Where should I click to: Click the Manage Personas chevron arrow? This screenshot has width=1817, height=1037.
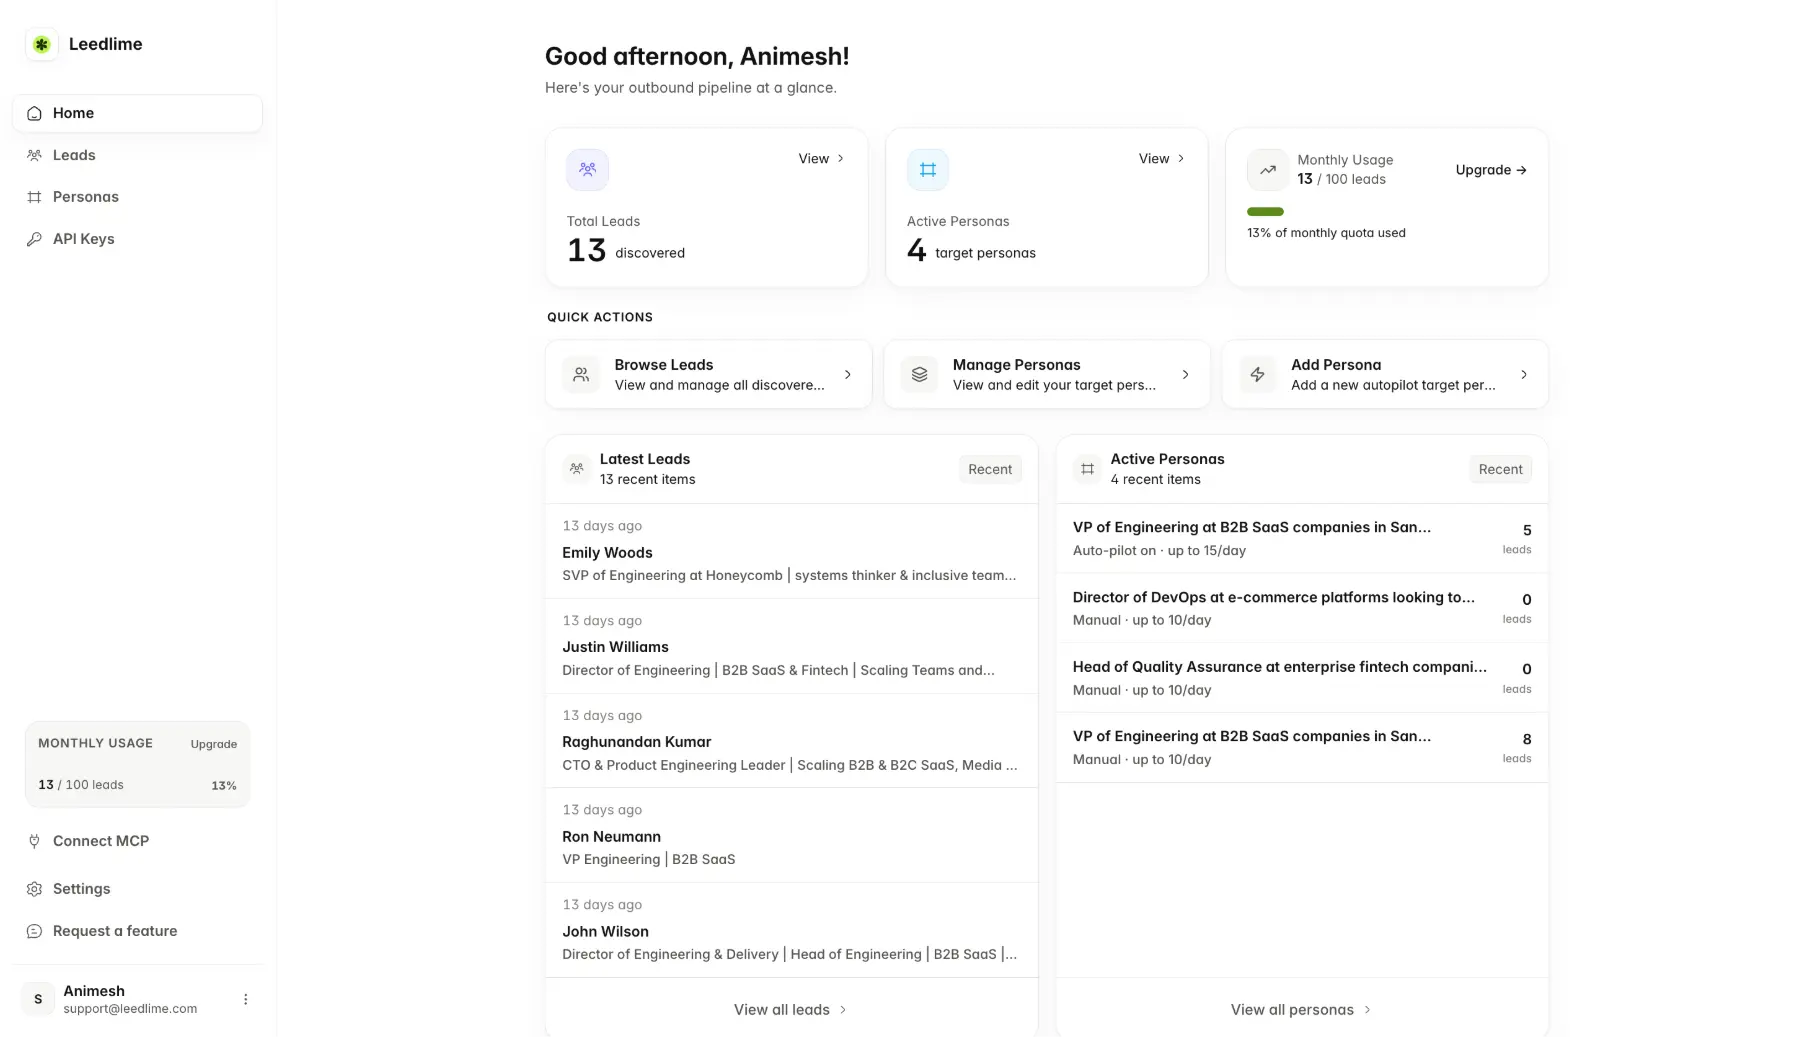point(1185,374)
